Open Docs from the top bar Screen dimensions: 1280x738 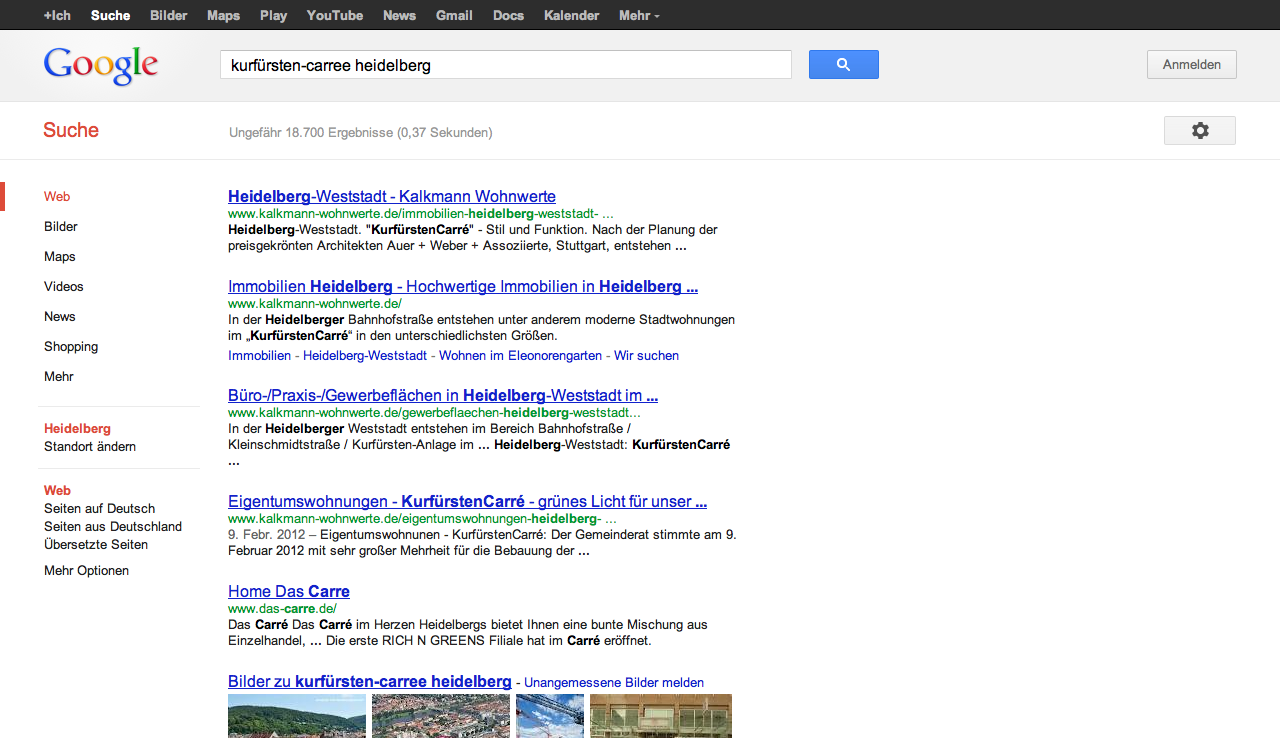[x=509, y=15]
